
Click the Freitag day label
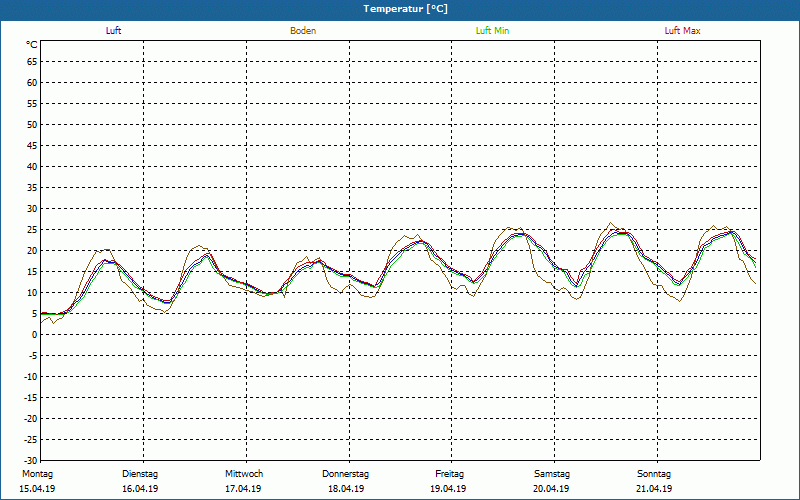tap(449, 474)
